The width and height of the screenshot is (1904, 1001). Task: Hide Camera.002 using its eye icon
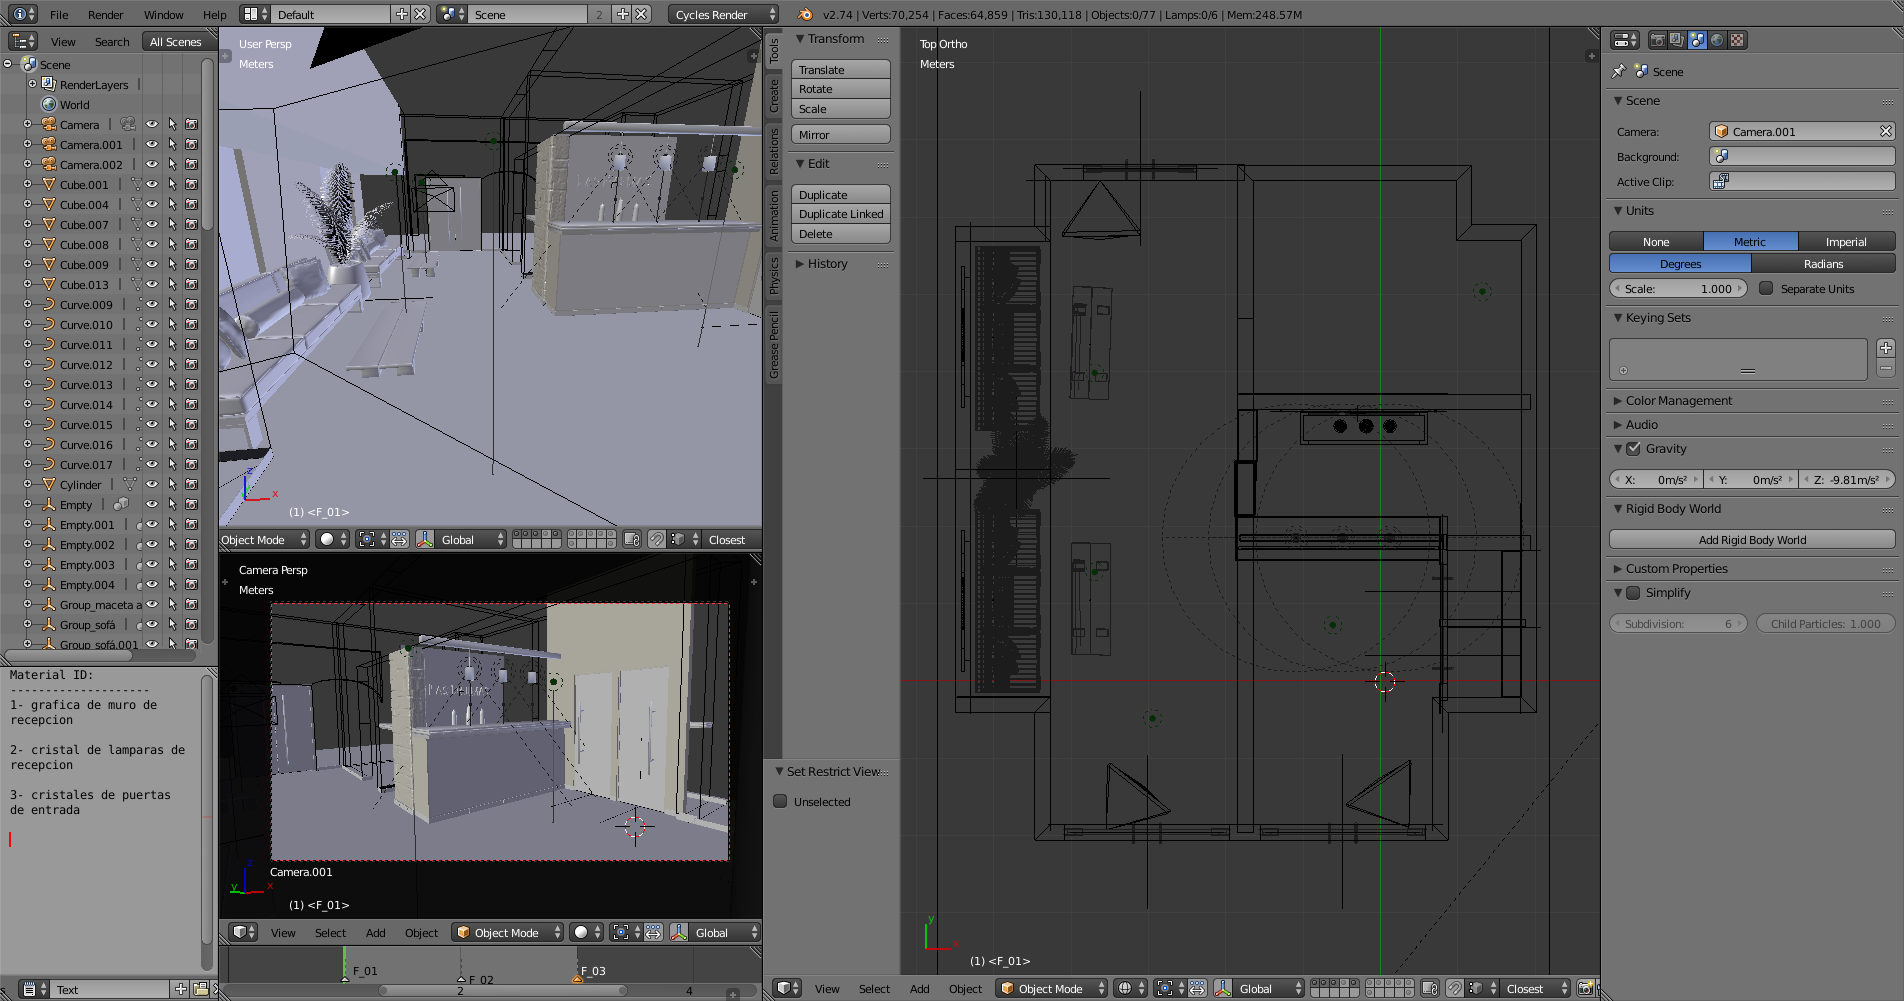pyautogui.click(x=152, y=165)
